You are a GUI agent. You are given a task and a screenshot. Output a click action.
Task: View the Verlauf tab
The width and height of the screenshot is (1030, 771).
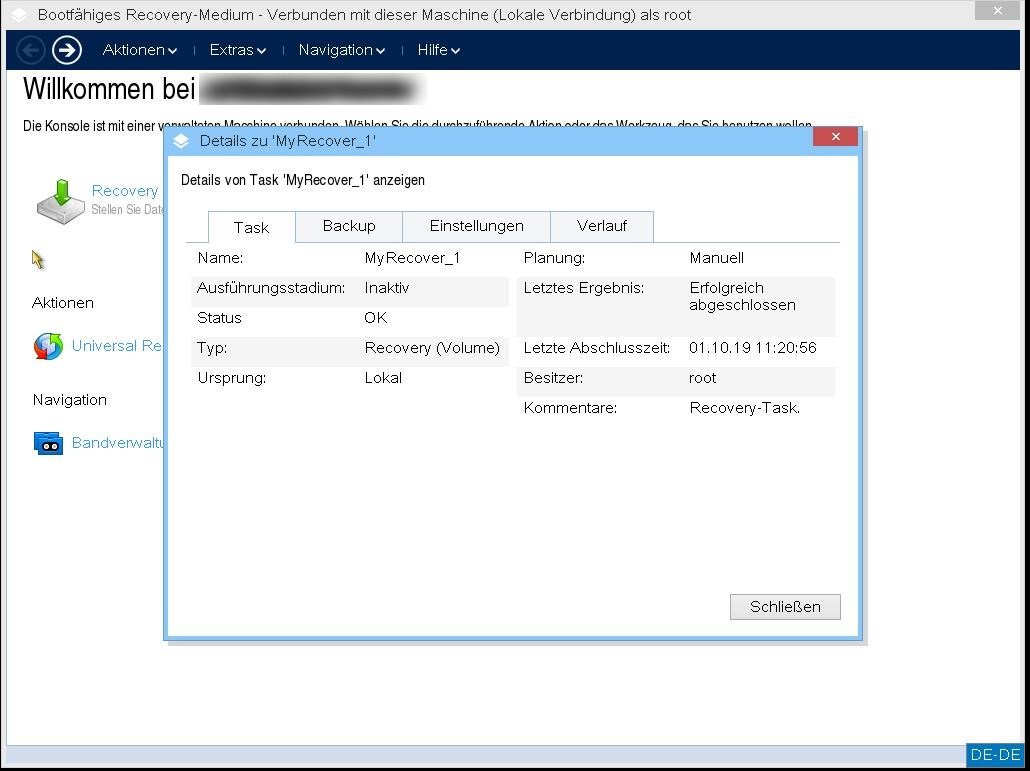(602, 226)
